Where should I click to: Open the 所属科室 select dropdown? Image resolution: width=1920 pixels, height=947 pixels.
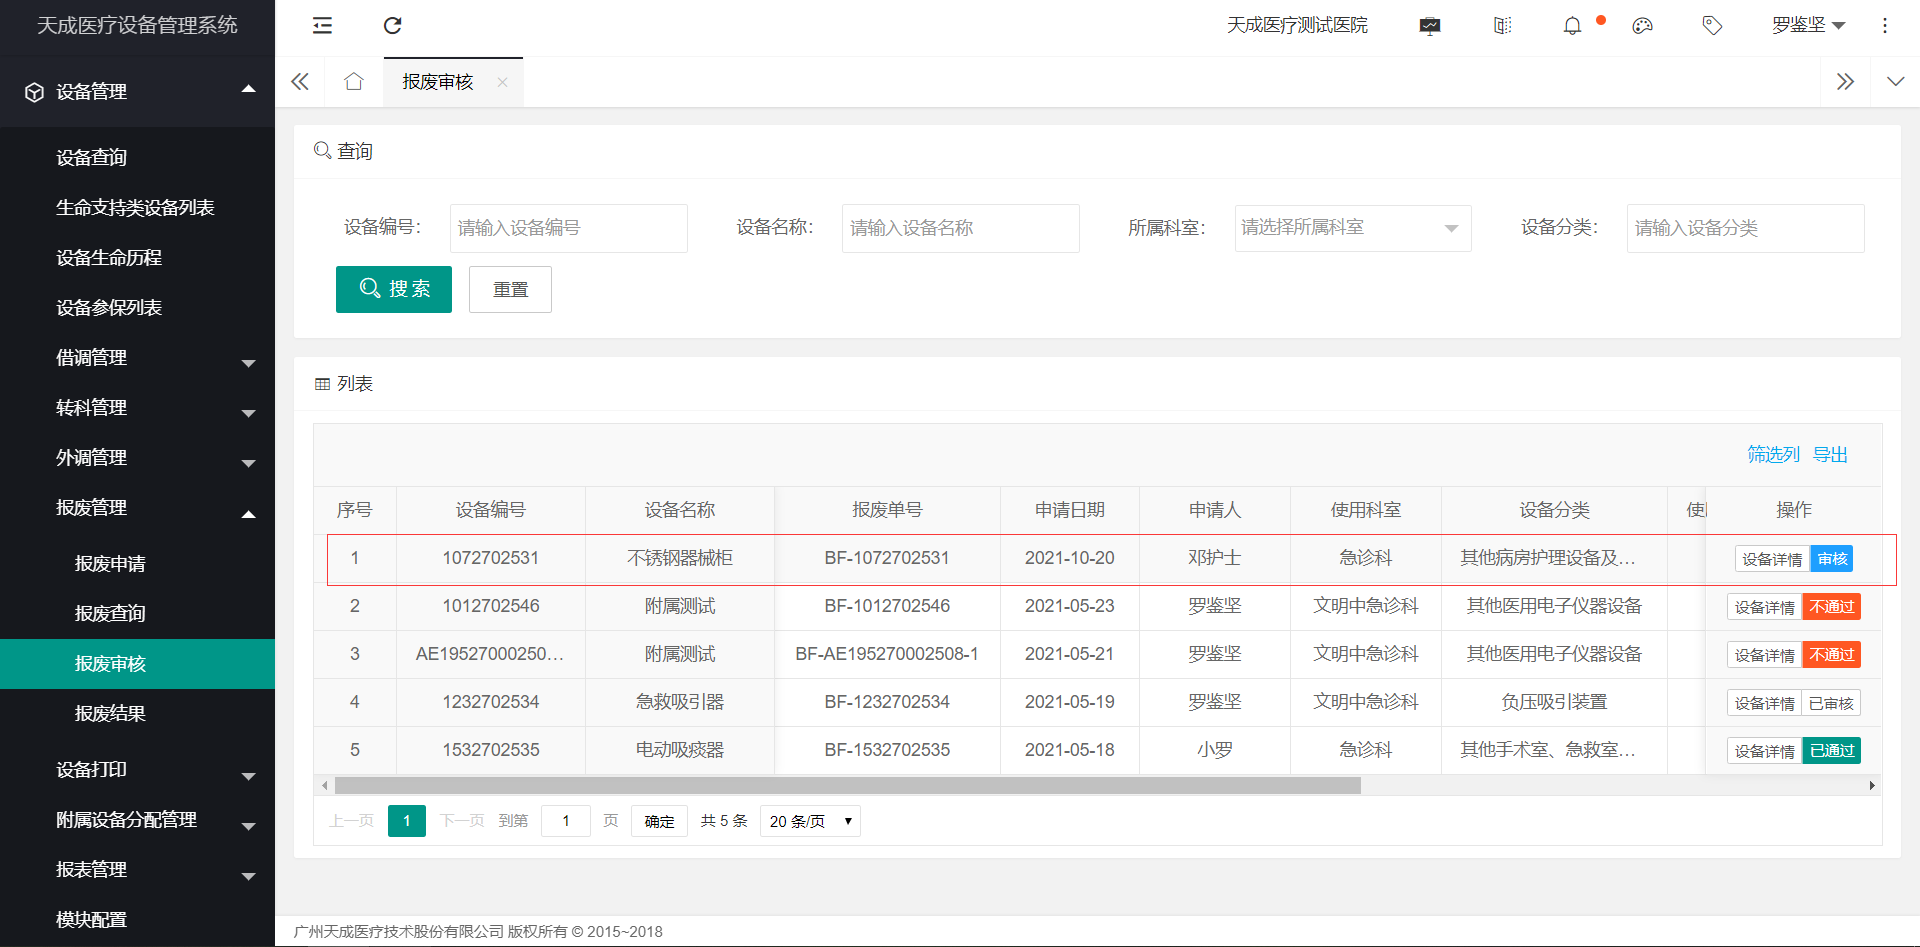(x=1352, y=228)
